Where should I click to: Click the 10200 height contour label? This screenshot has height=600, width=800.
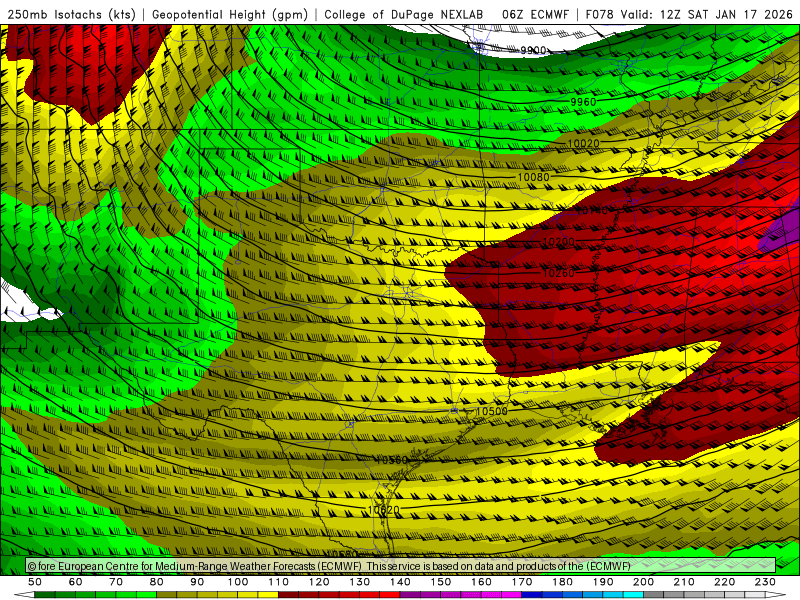pos(559,241)
